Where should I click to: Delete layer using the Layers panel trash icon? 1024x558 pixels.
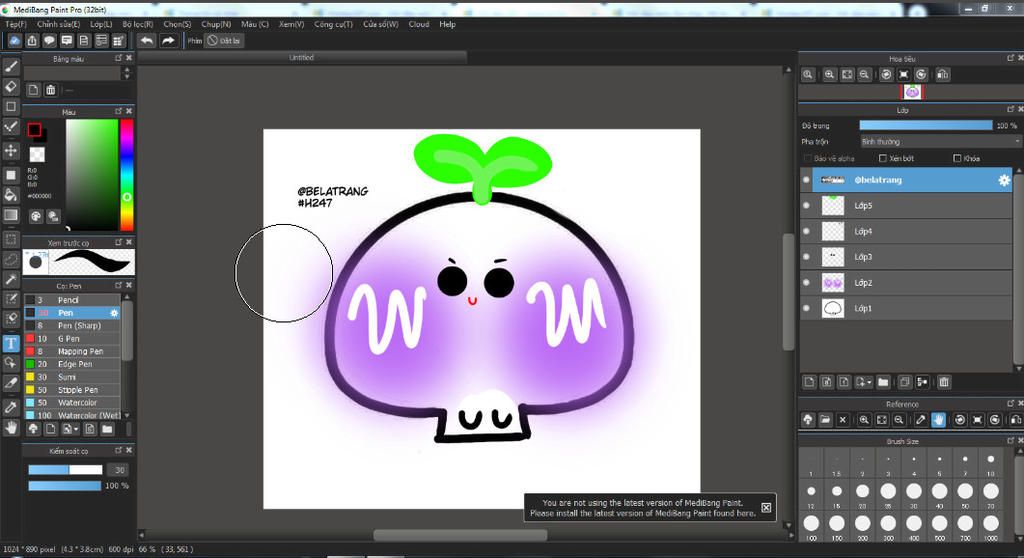[x=944, y=382]
